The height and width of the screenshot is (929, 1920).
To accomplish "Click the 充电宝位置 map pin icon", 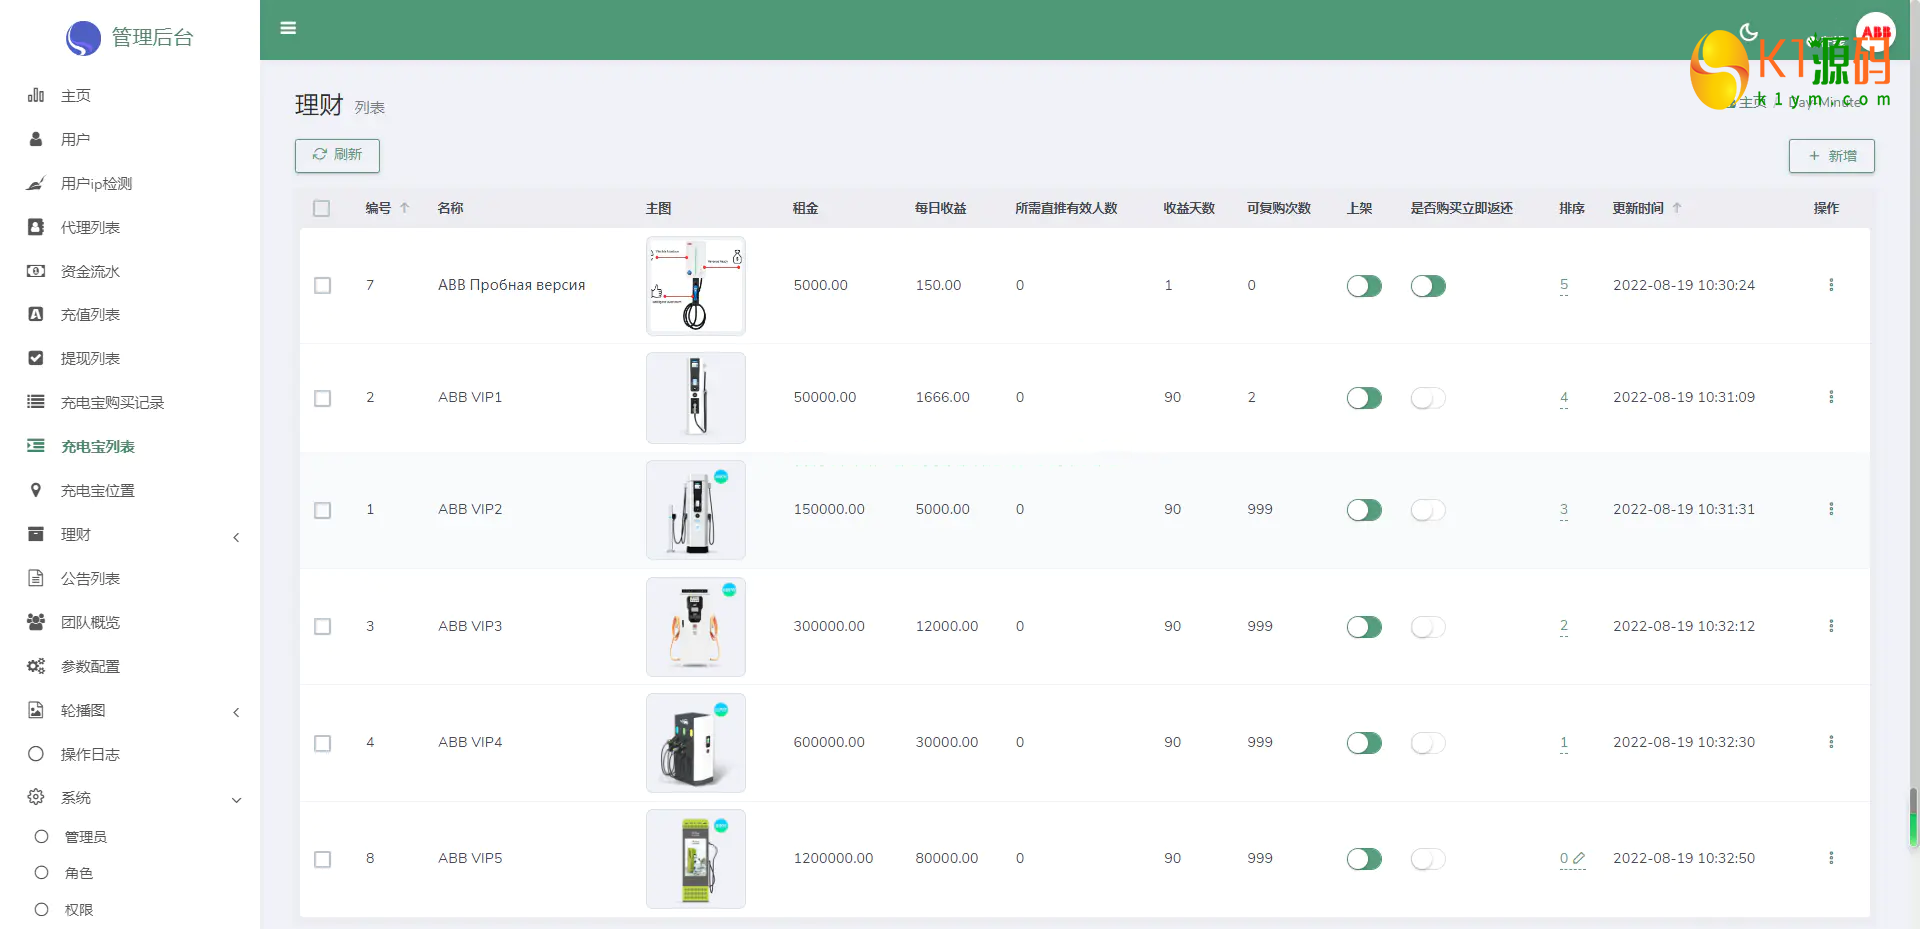I will 36,490.
